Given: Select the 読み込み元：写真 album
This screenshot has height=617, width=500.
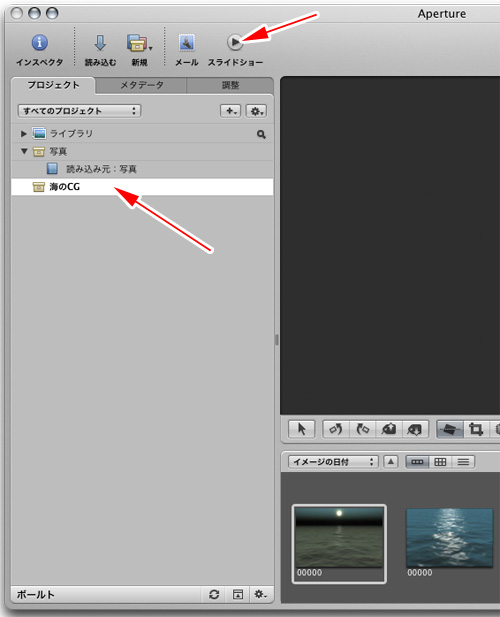Looking at the screenshot, I should (142, 169).
